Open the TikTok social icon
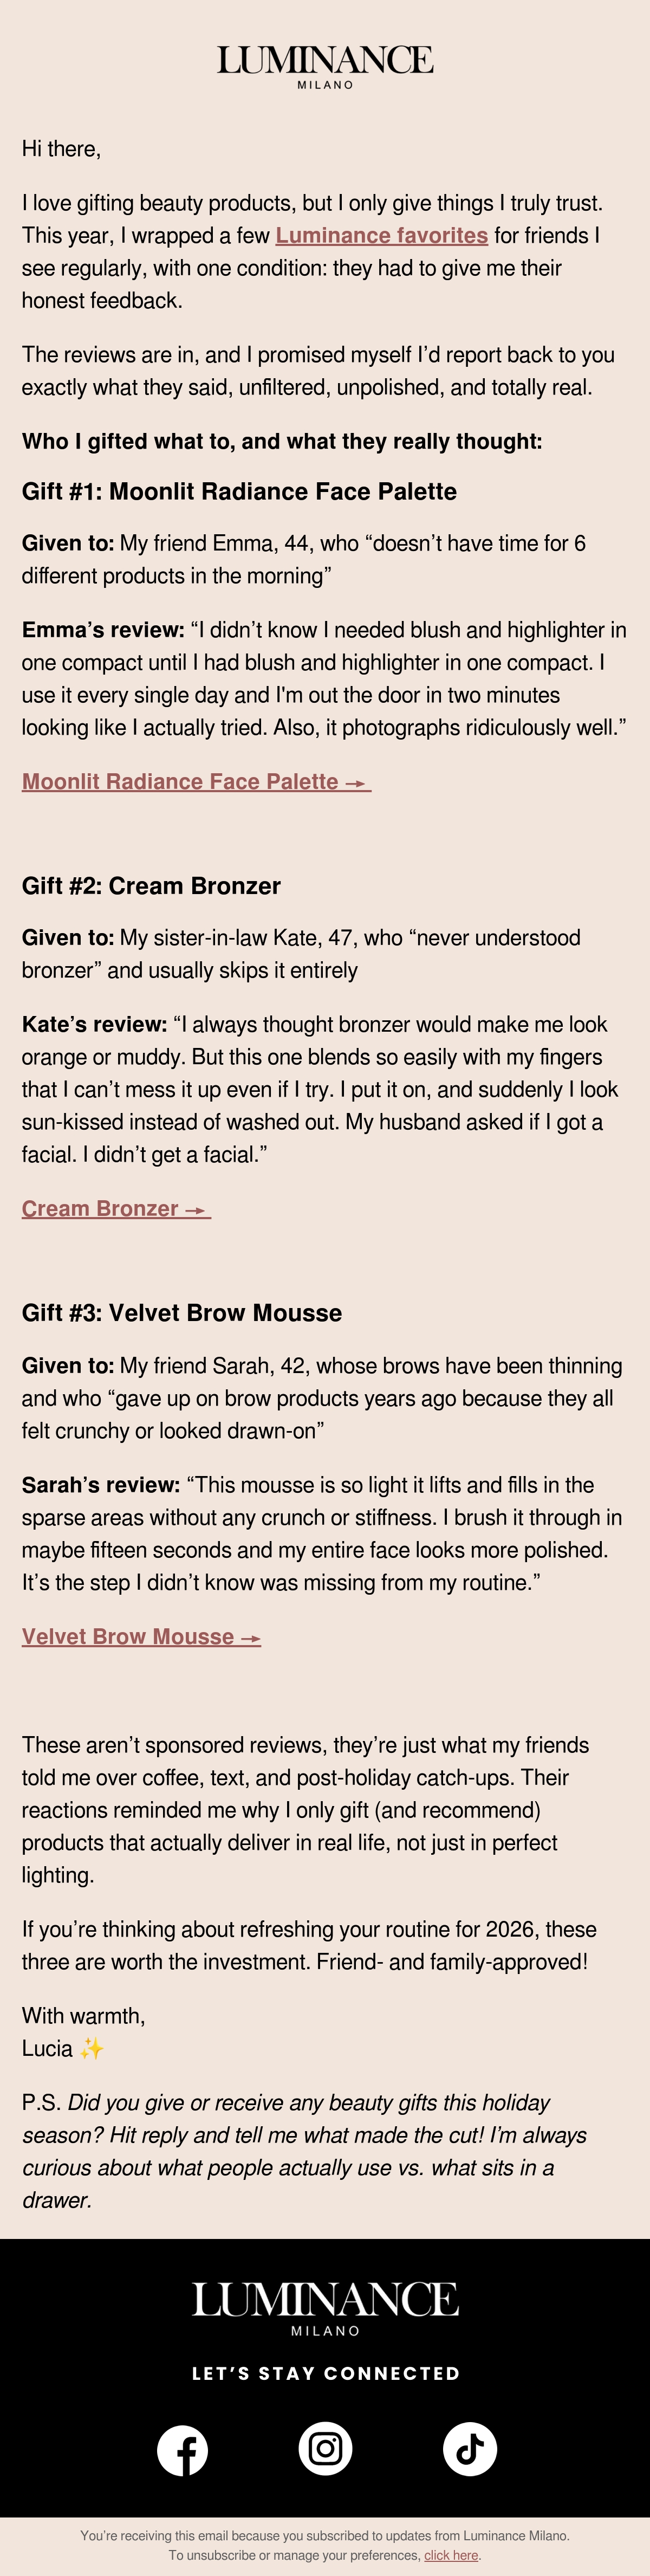 pos(470,2448)
